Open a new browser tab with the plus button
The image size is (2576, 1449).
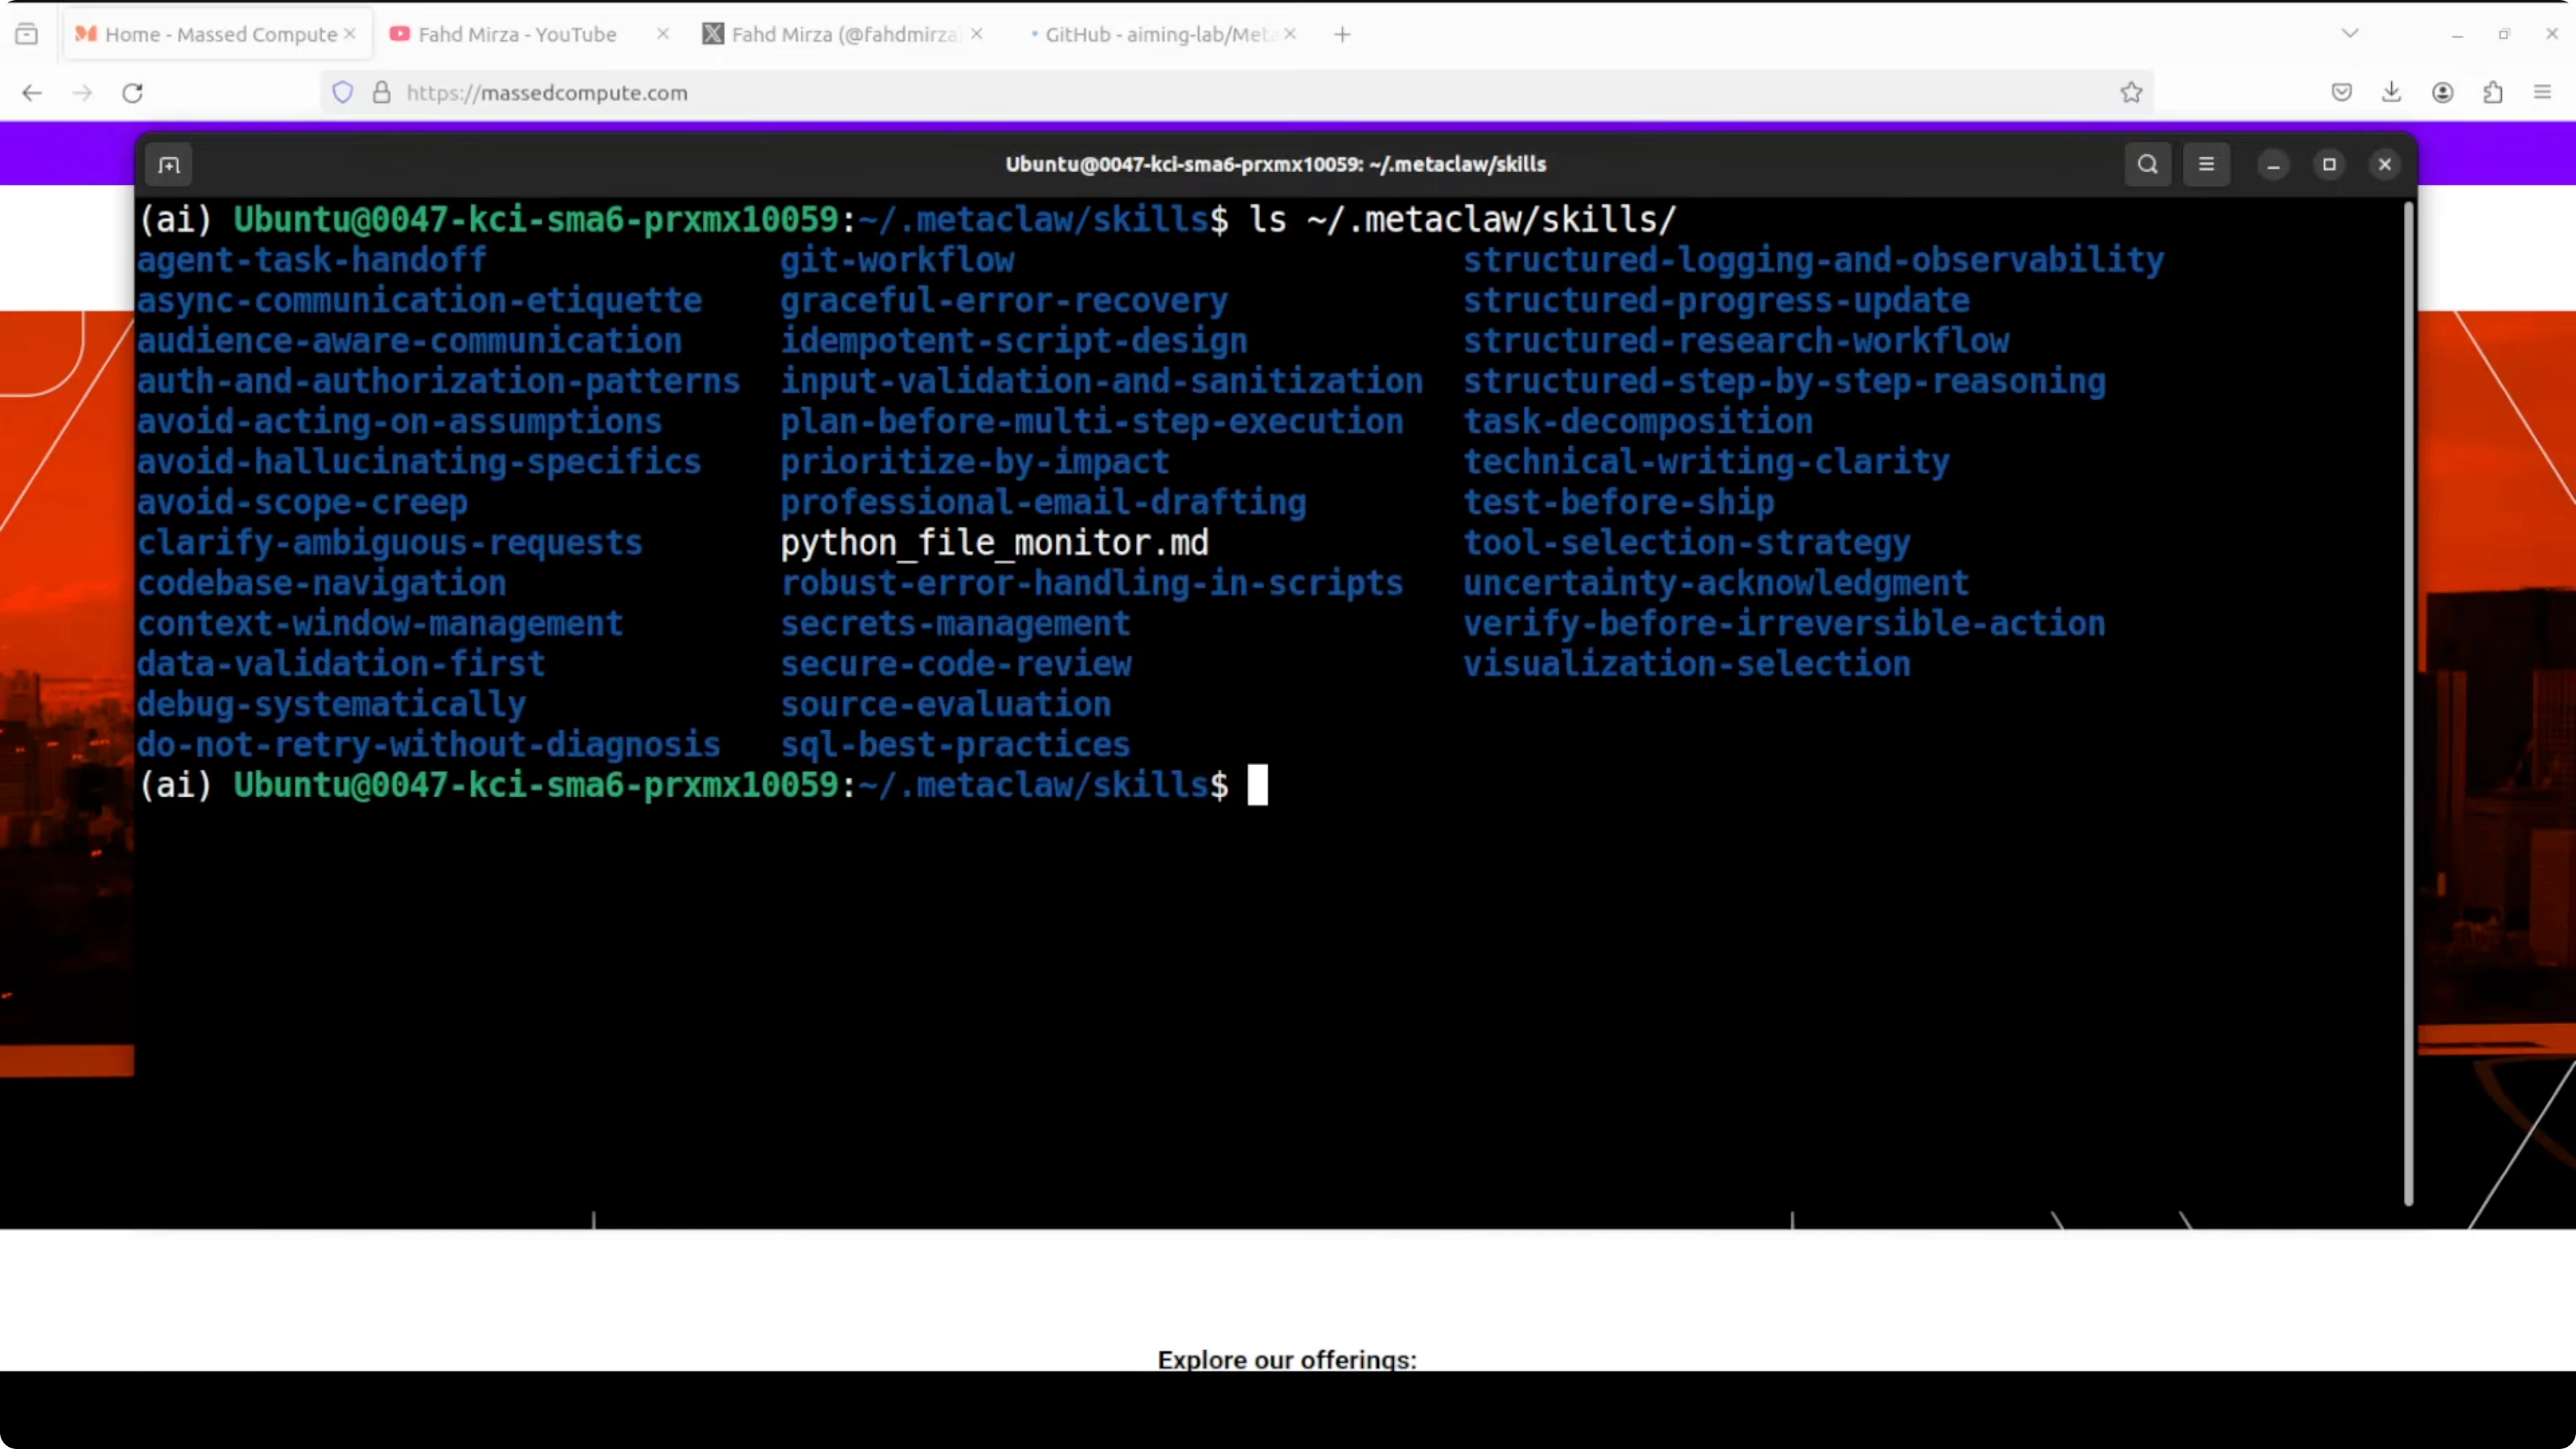point(1341,33)
